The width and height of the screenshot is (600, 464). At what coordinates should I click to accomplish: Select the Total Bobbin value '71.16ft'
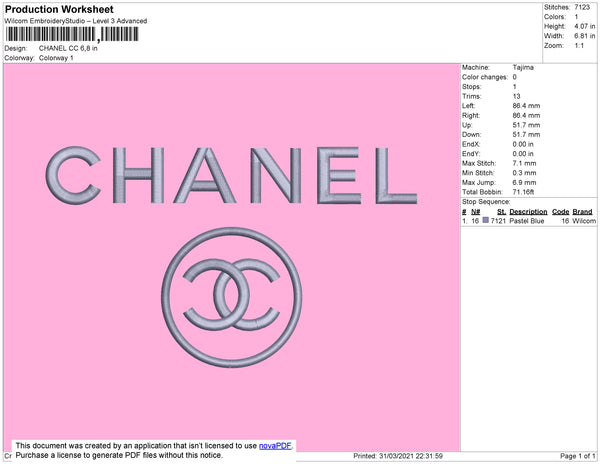click(523, 192)
